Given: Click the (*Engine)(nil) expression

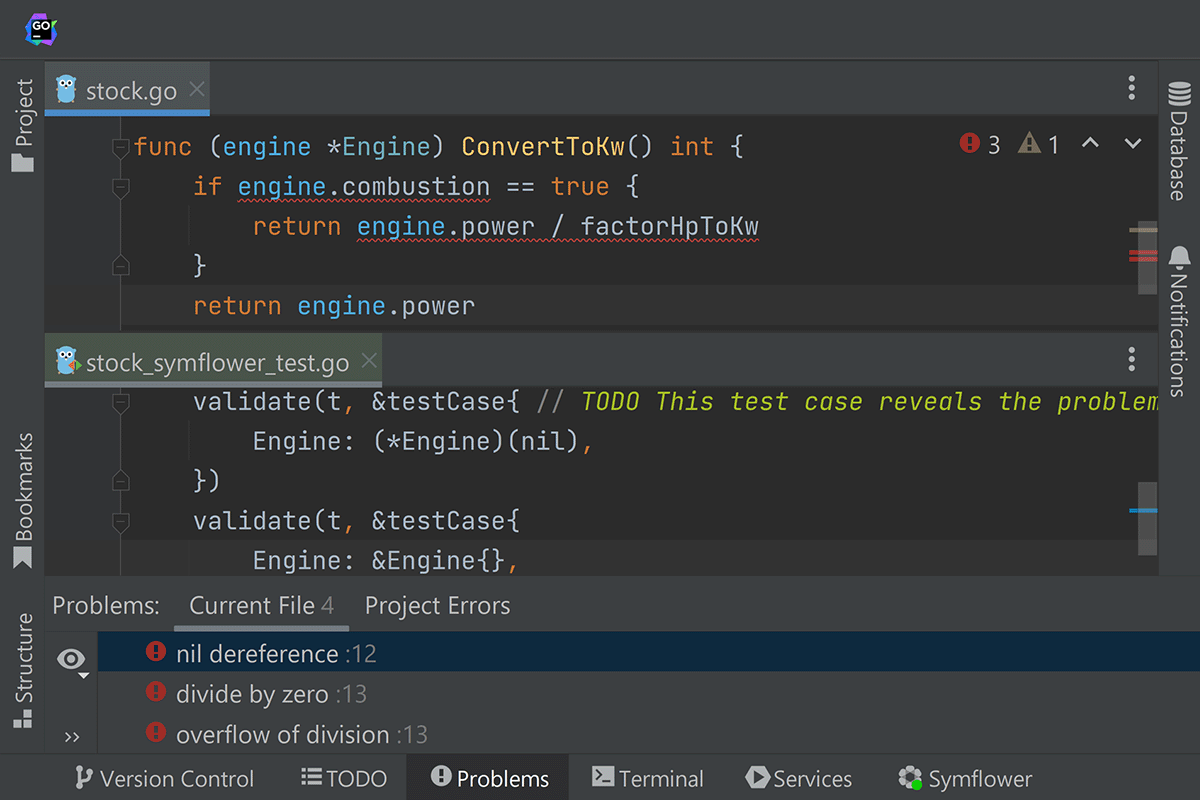Looking at the screenshot, I should click(x=476, y=441).
